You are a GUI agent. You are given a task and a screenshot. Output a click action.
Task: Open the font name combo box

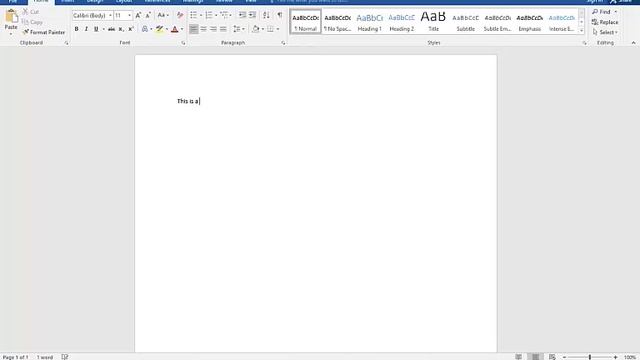click(x=92, y=16)
